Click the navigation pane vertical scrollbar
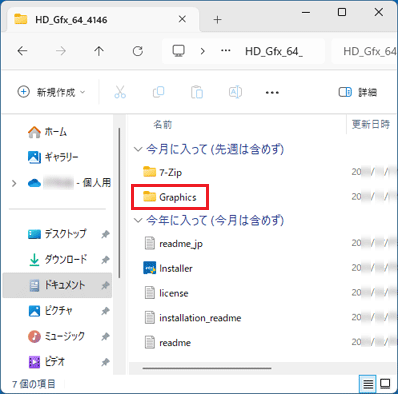398x394 pixels. 119,203
